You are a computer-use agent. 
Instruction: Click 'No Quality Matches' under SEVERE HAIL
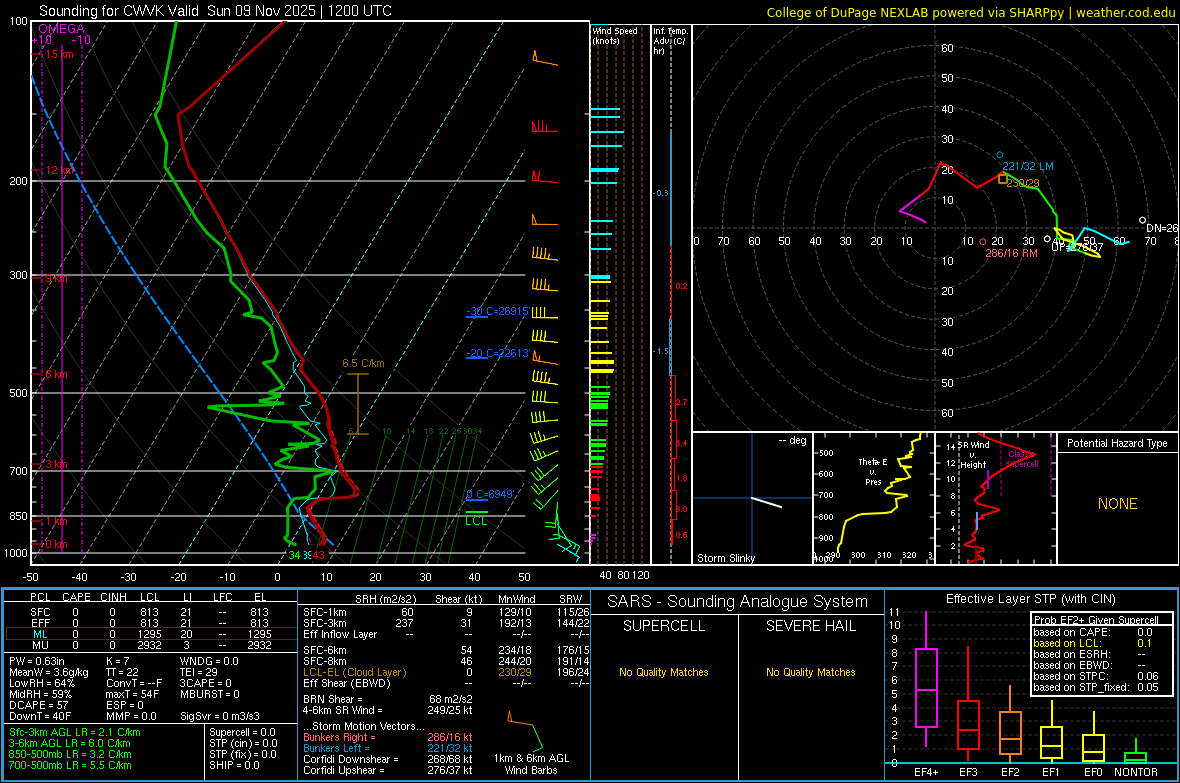tap(810, 672)
